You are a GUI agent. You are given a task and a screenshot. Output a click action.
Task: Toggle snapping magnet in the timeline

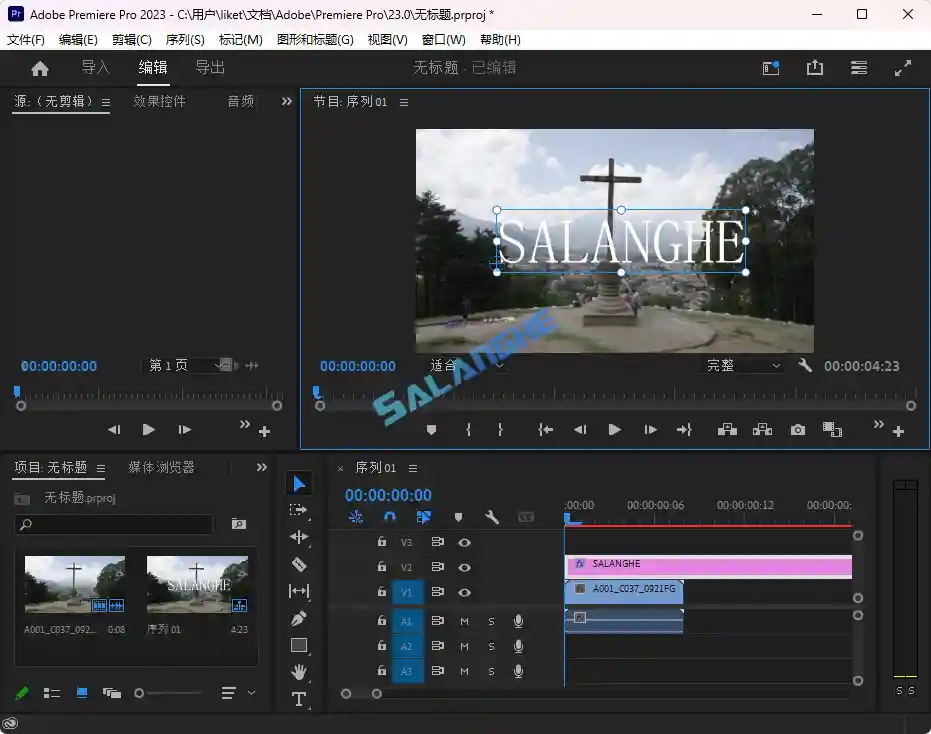click(x=389, y=517)
